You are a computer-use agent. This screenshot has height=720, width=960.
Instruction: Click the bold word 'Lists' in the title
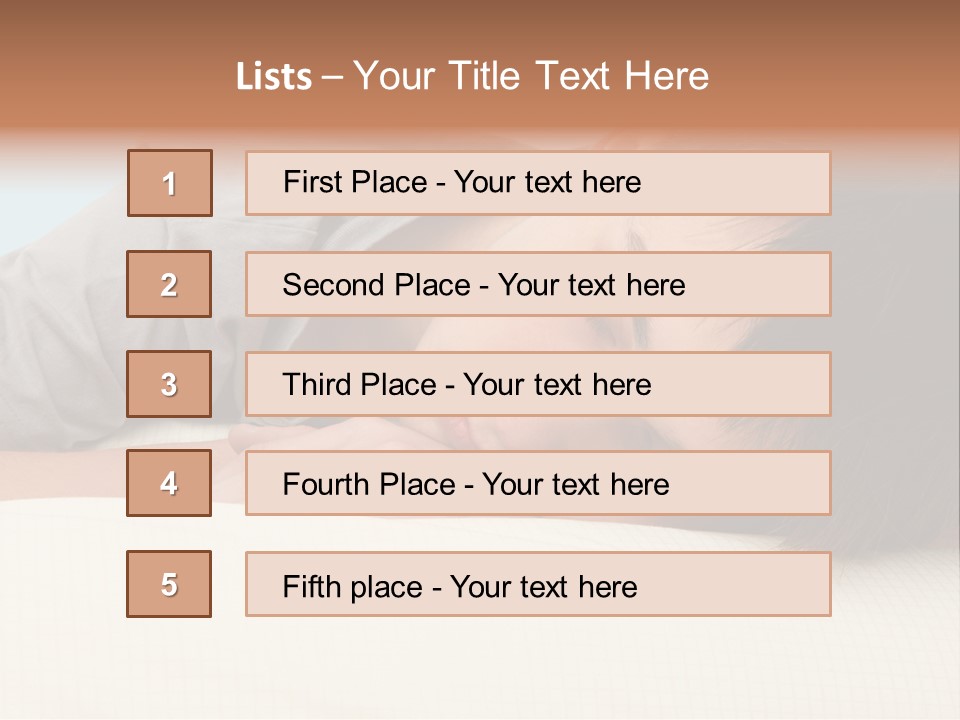click(274, 77)
